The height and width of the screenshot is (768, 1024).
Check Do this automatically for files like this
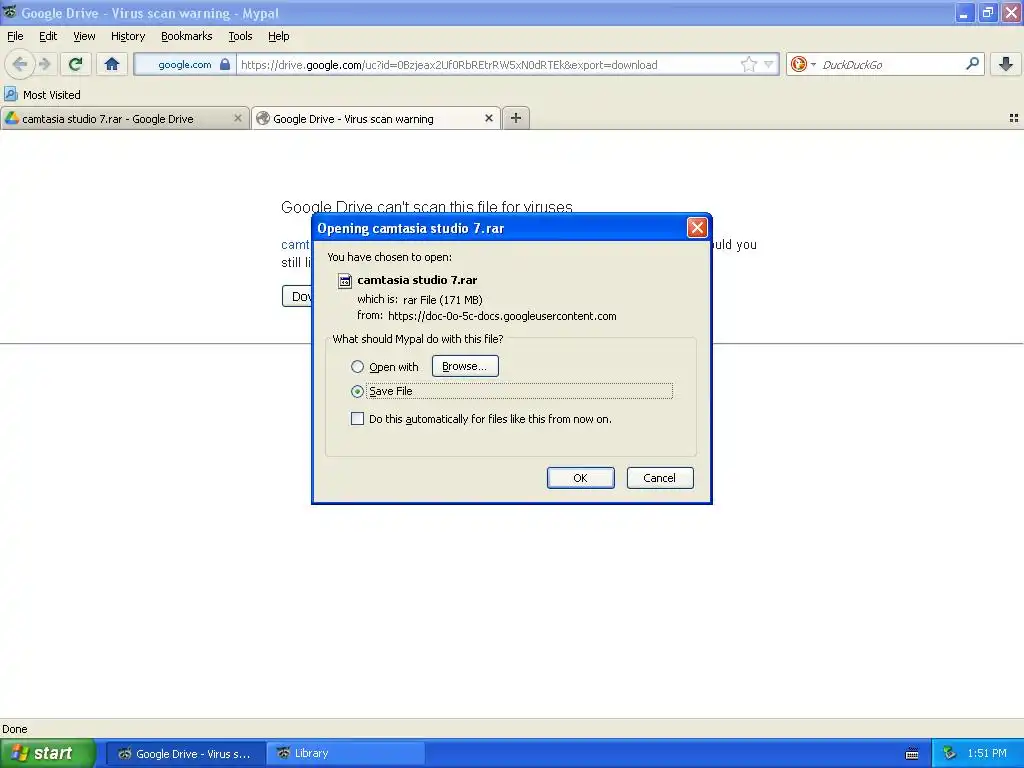pos(357,419)
